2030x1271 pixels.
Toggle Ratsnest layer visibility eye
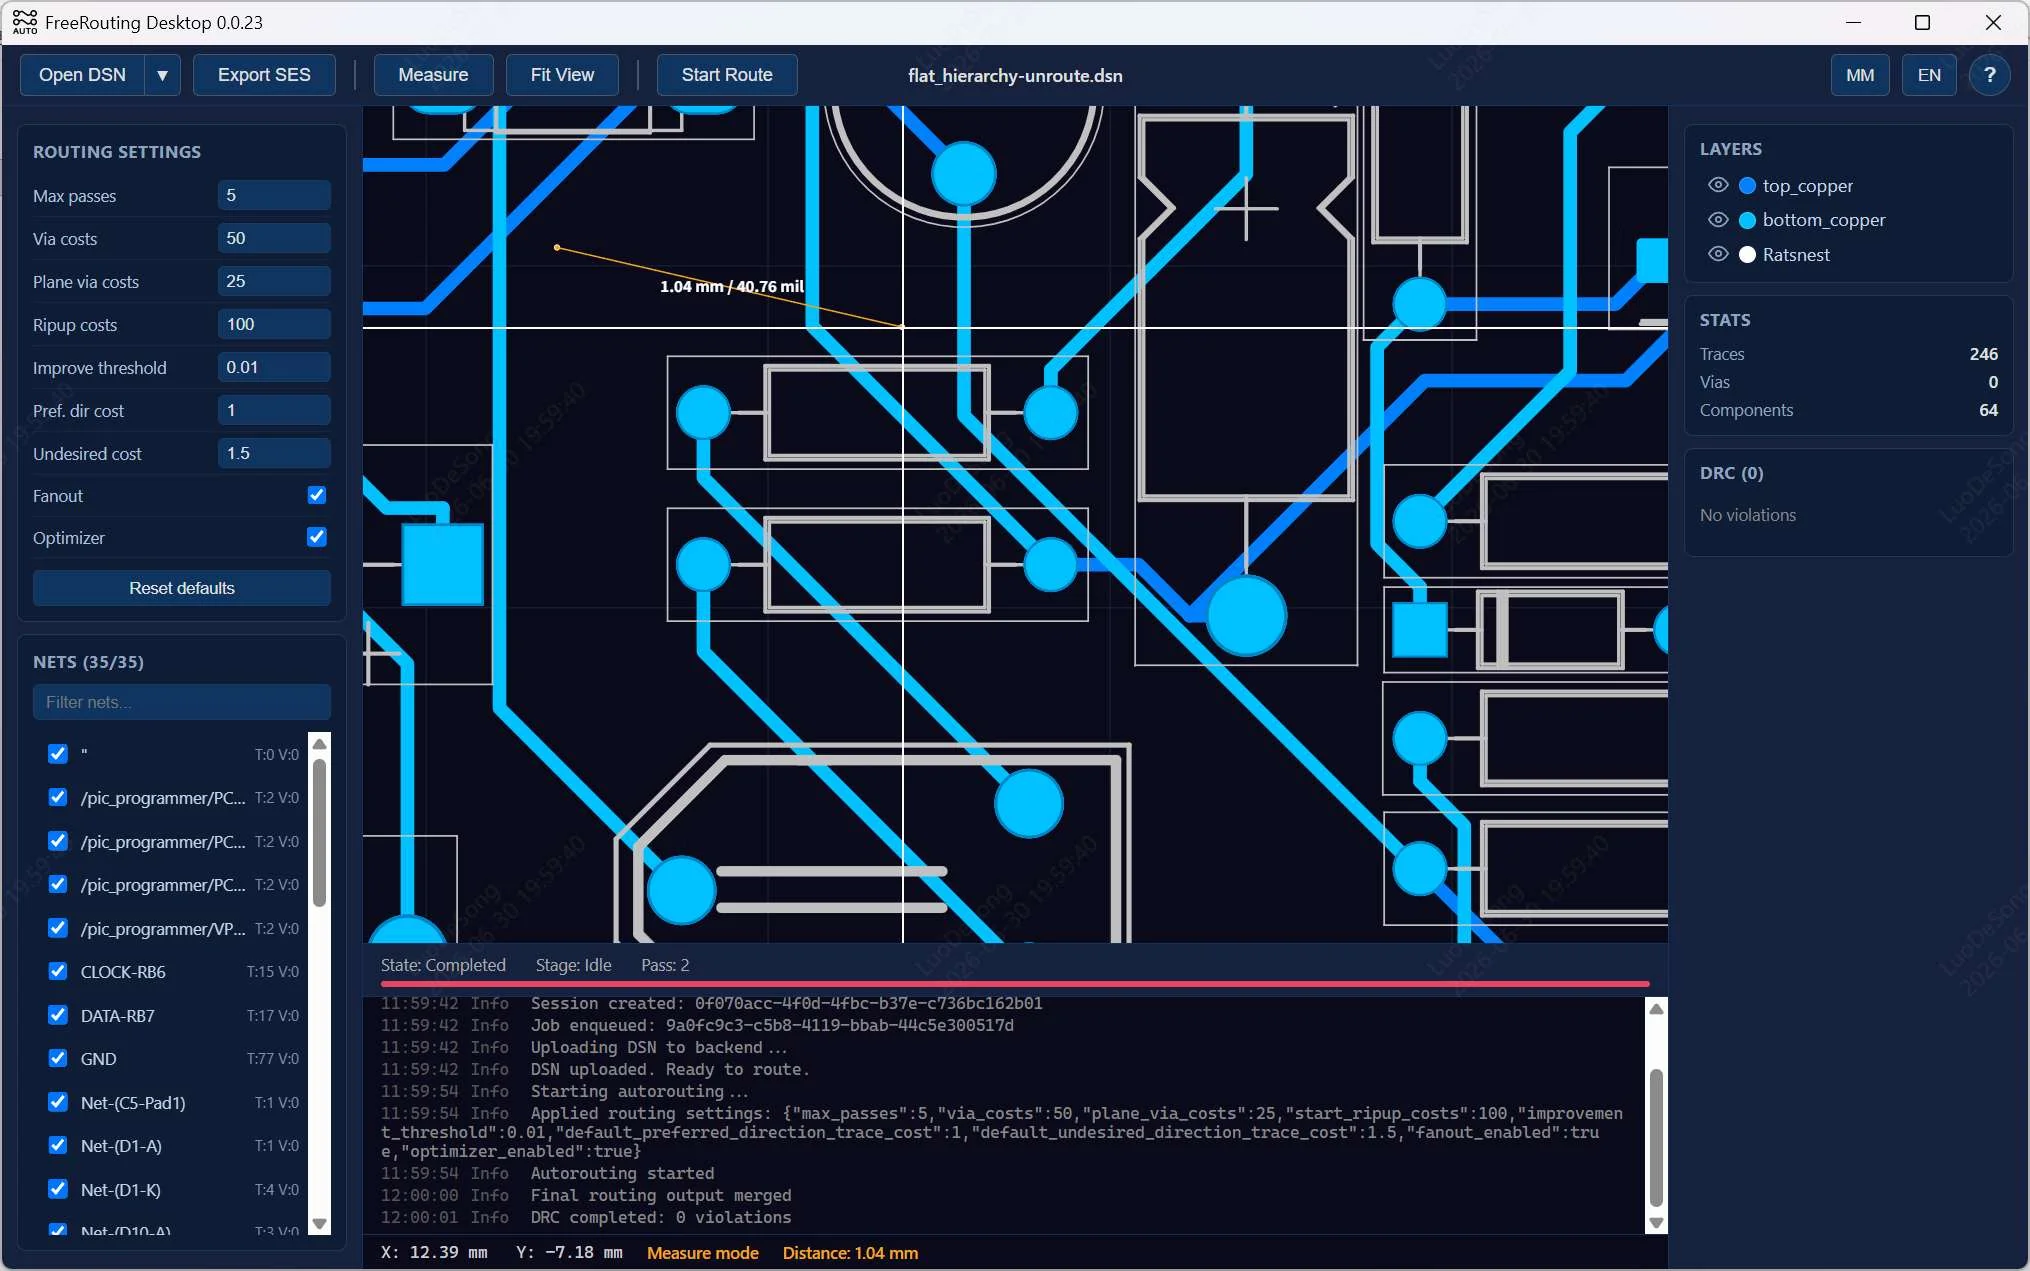tap(1718, 254)
